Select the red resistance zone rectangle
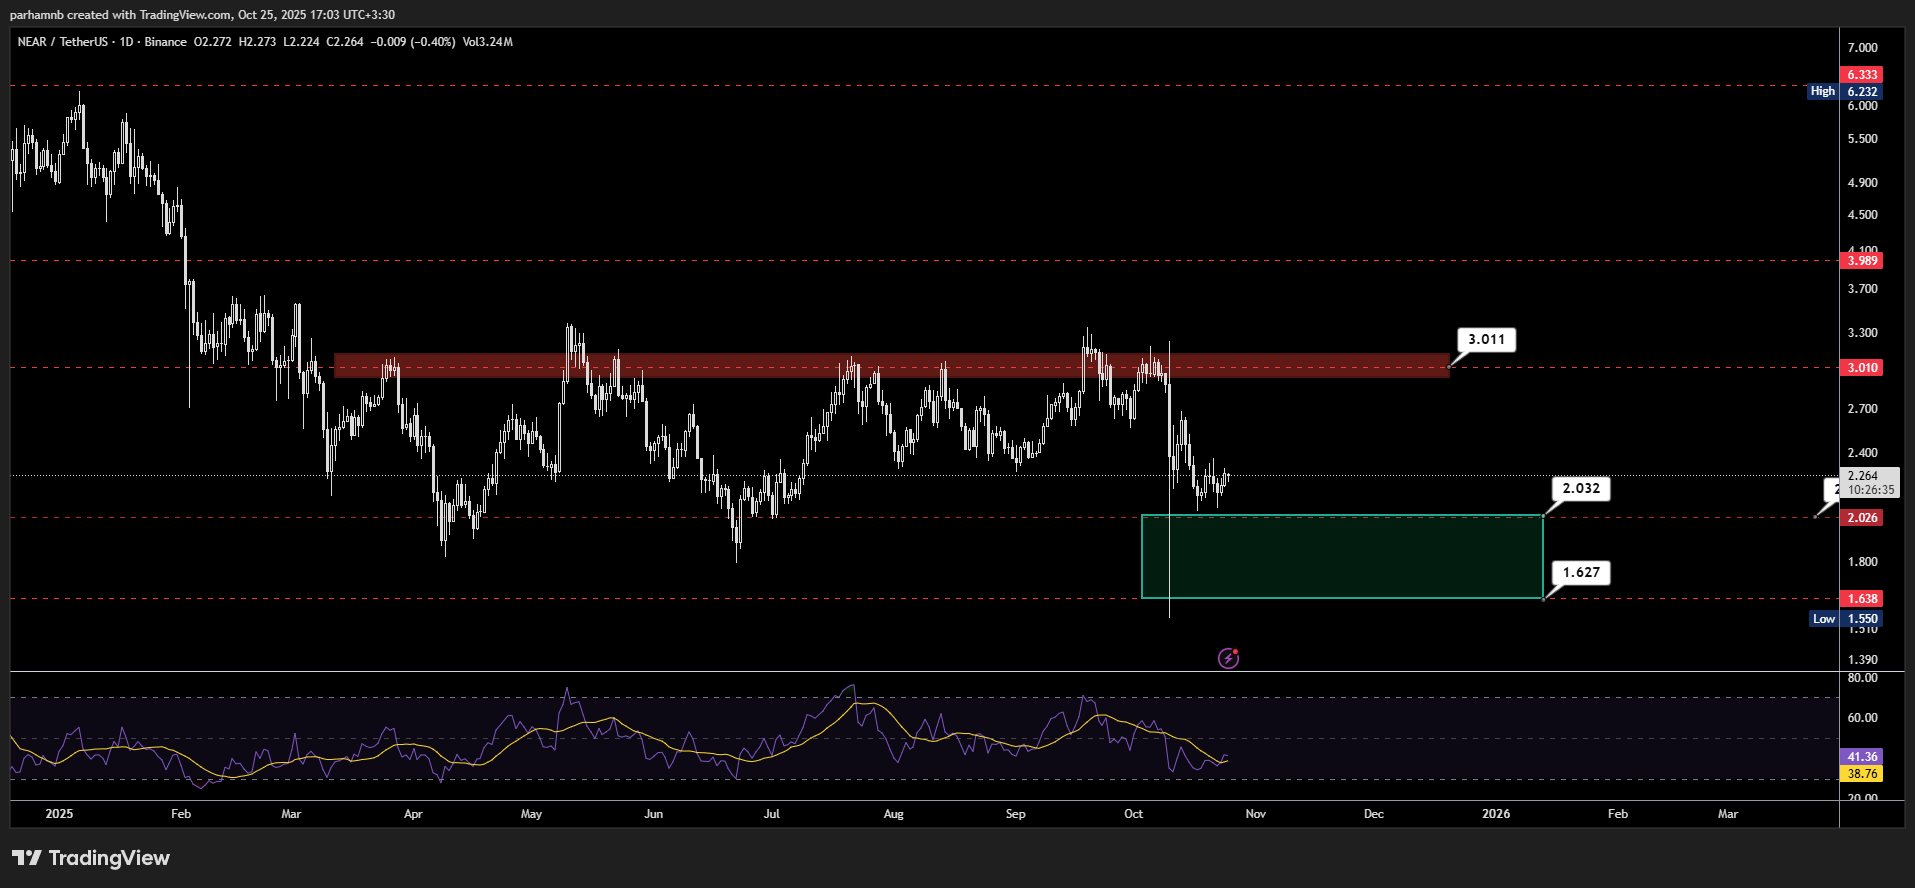Viewport: 1915px width, 888px height. pos(890,365)
